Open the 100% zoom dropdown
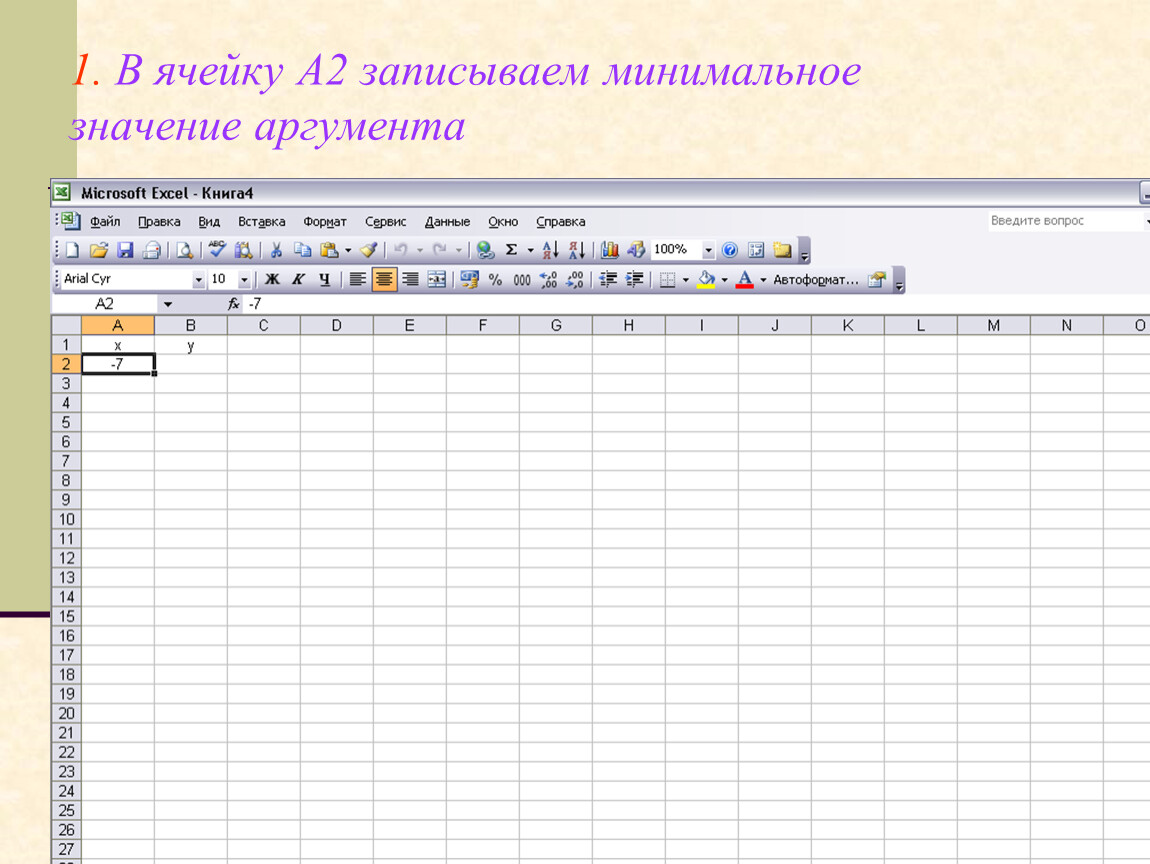 click(x=708, y=250)
